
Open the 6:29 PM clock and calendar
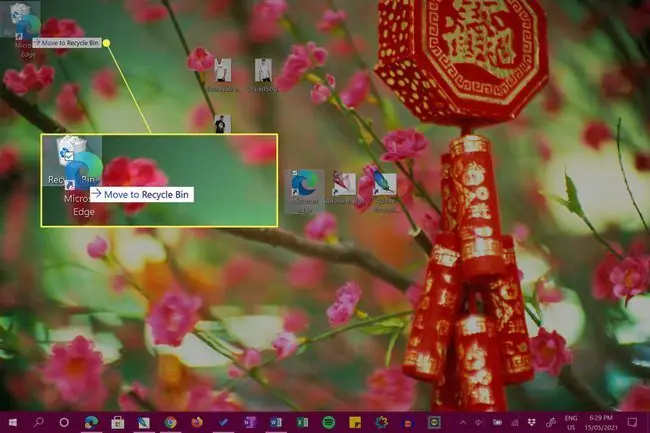coord(601,422)
